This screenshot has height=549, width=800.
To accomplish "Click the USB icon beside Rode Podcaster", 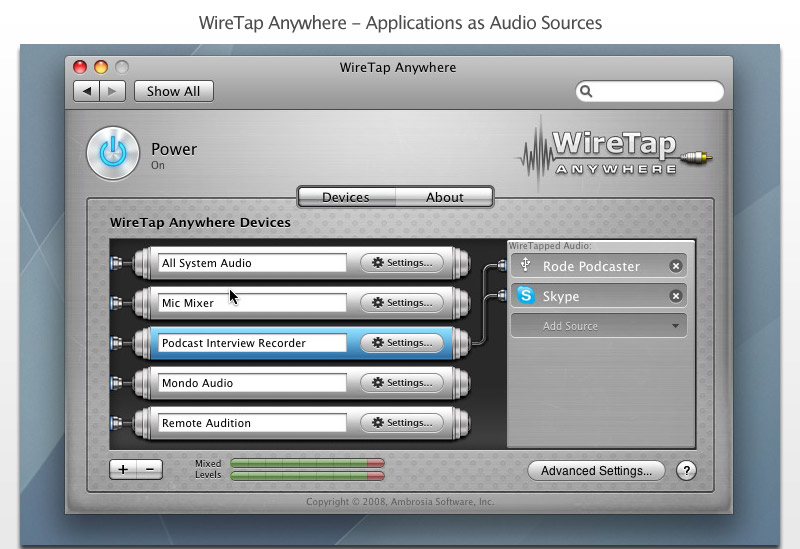I will pyautogui.click(x=526, y=265).
